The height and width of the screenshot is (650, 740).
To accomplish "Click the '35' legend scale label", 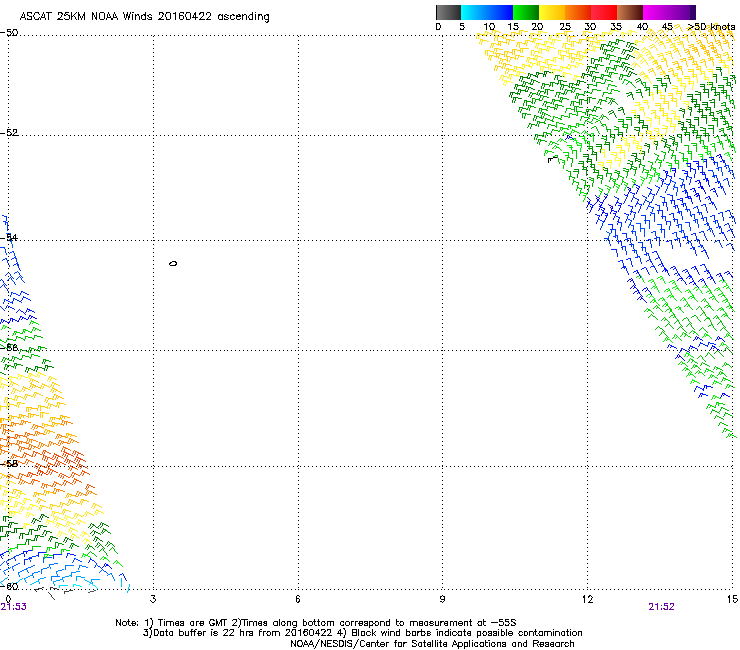I will click(x=616, y=27).
